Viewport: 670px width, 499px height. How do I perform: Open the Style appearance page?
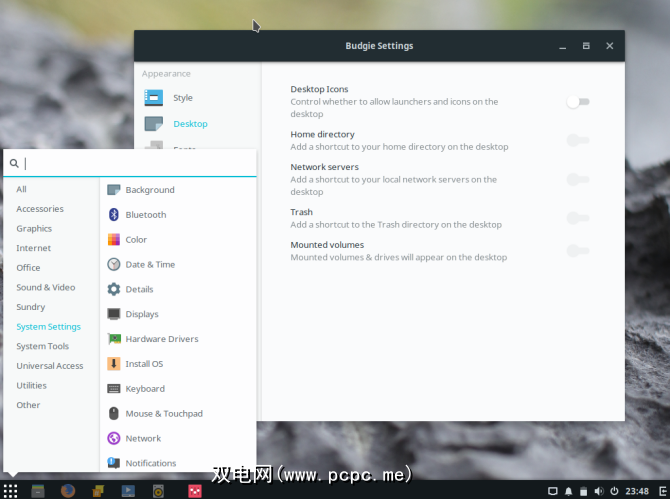[x=182, y=98]
